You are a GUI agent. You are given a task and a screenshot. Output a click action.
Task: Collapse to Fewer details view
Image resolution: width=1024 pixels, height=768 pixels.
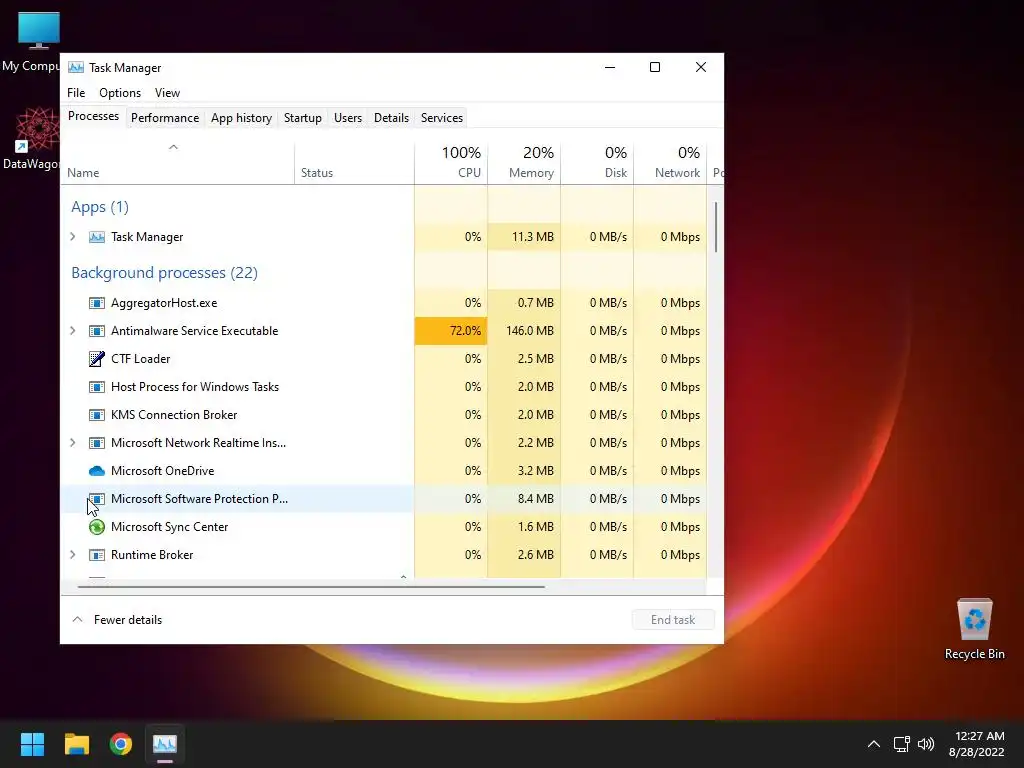117,620
